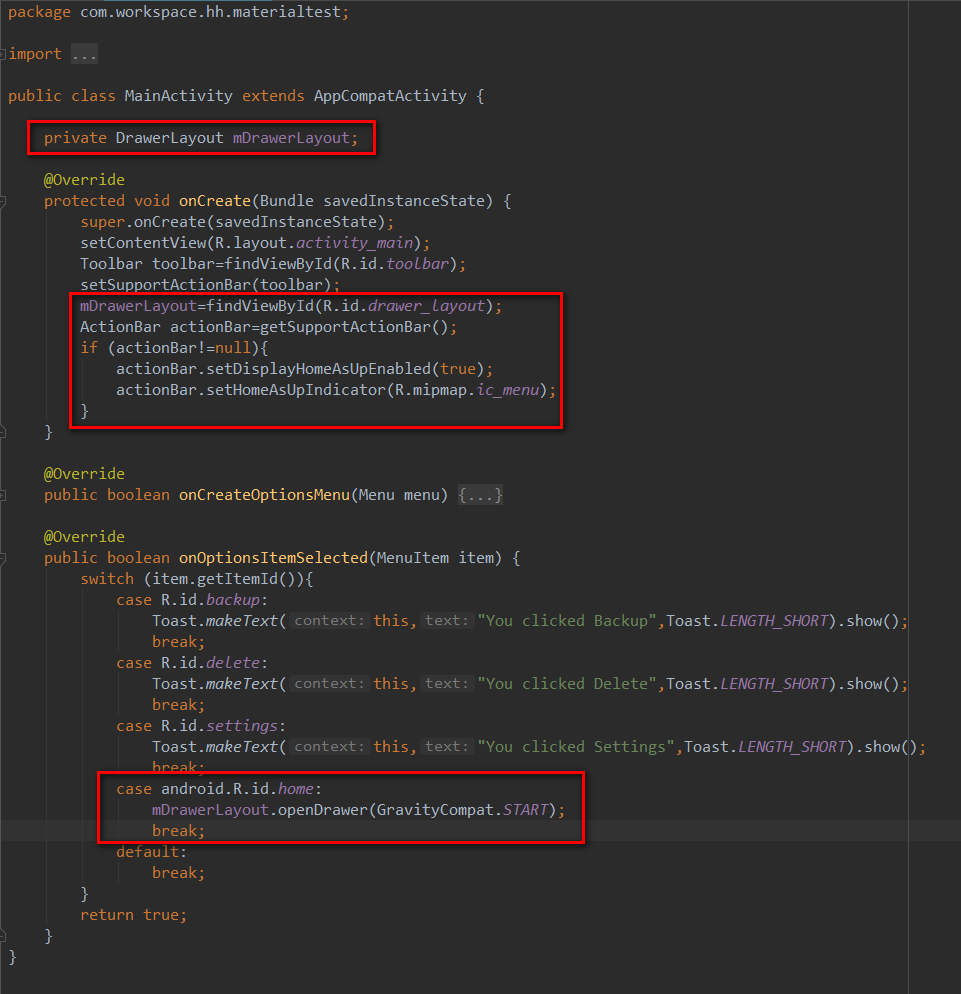
Task: Click the 'return true;' statement
Action: 134,915
